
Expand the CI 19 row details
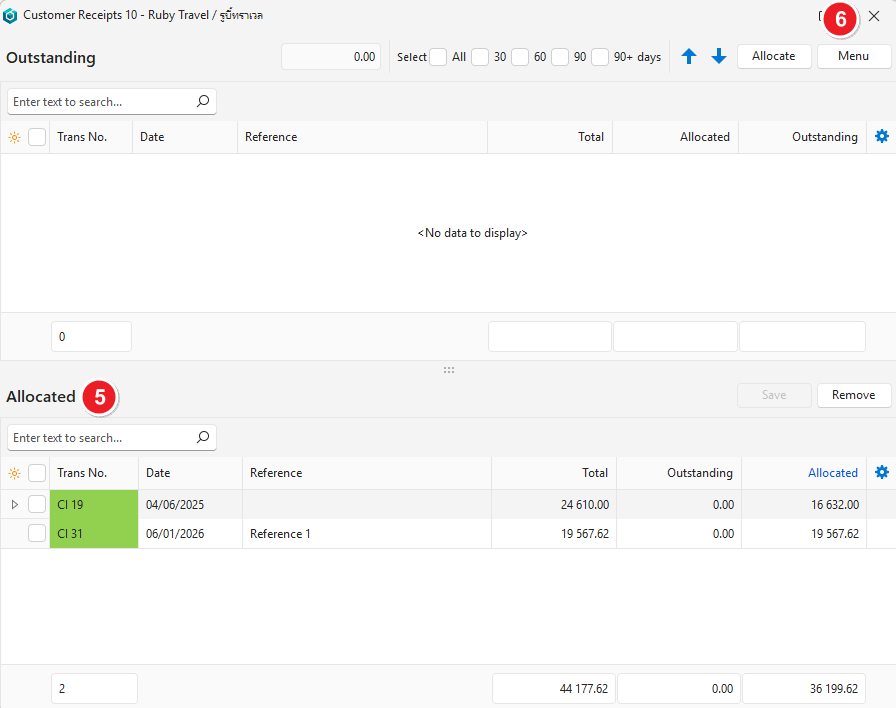[14, 505]
